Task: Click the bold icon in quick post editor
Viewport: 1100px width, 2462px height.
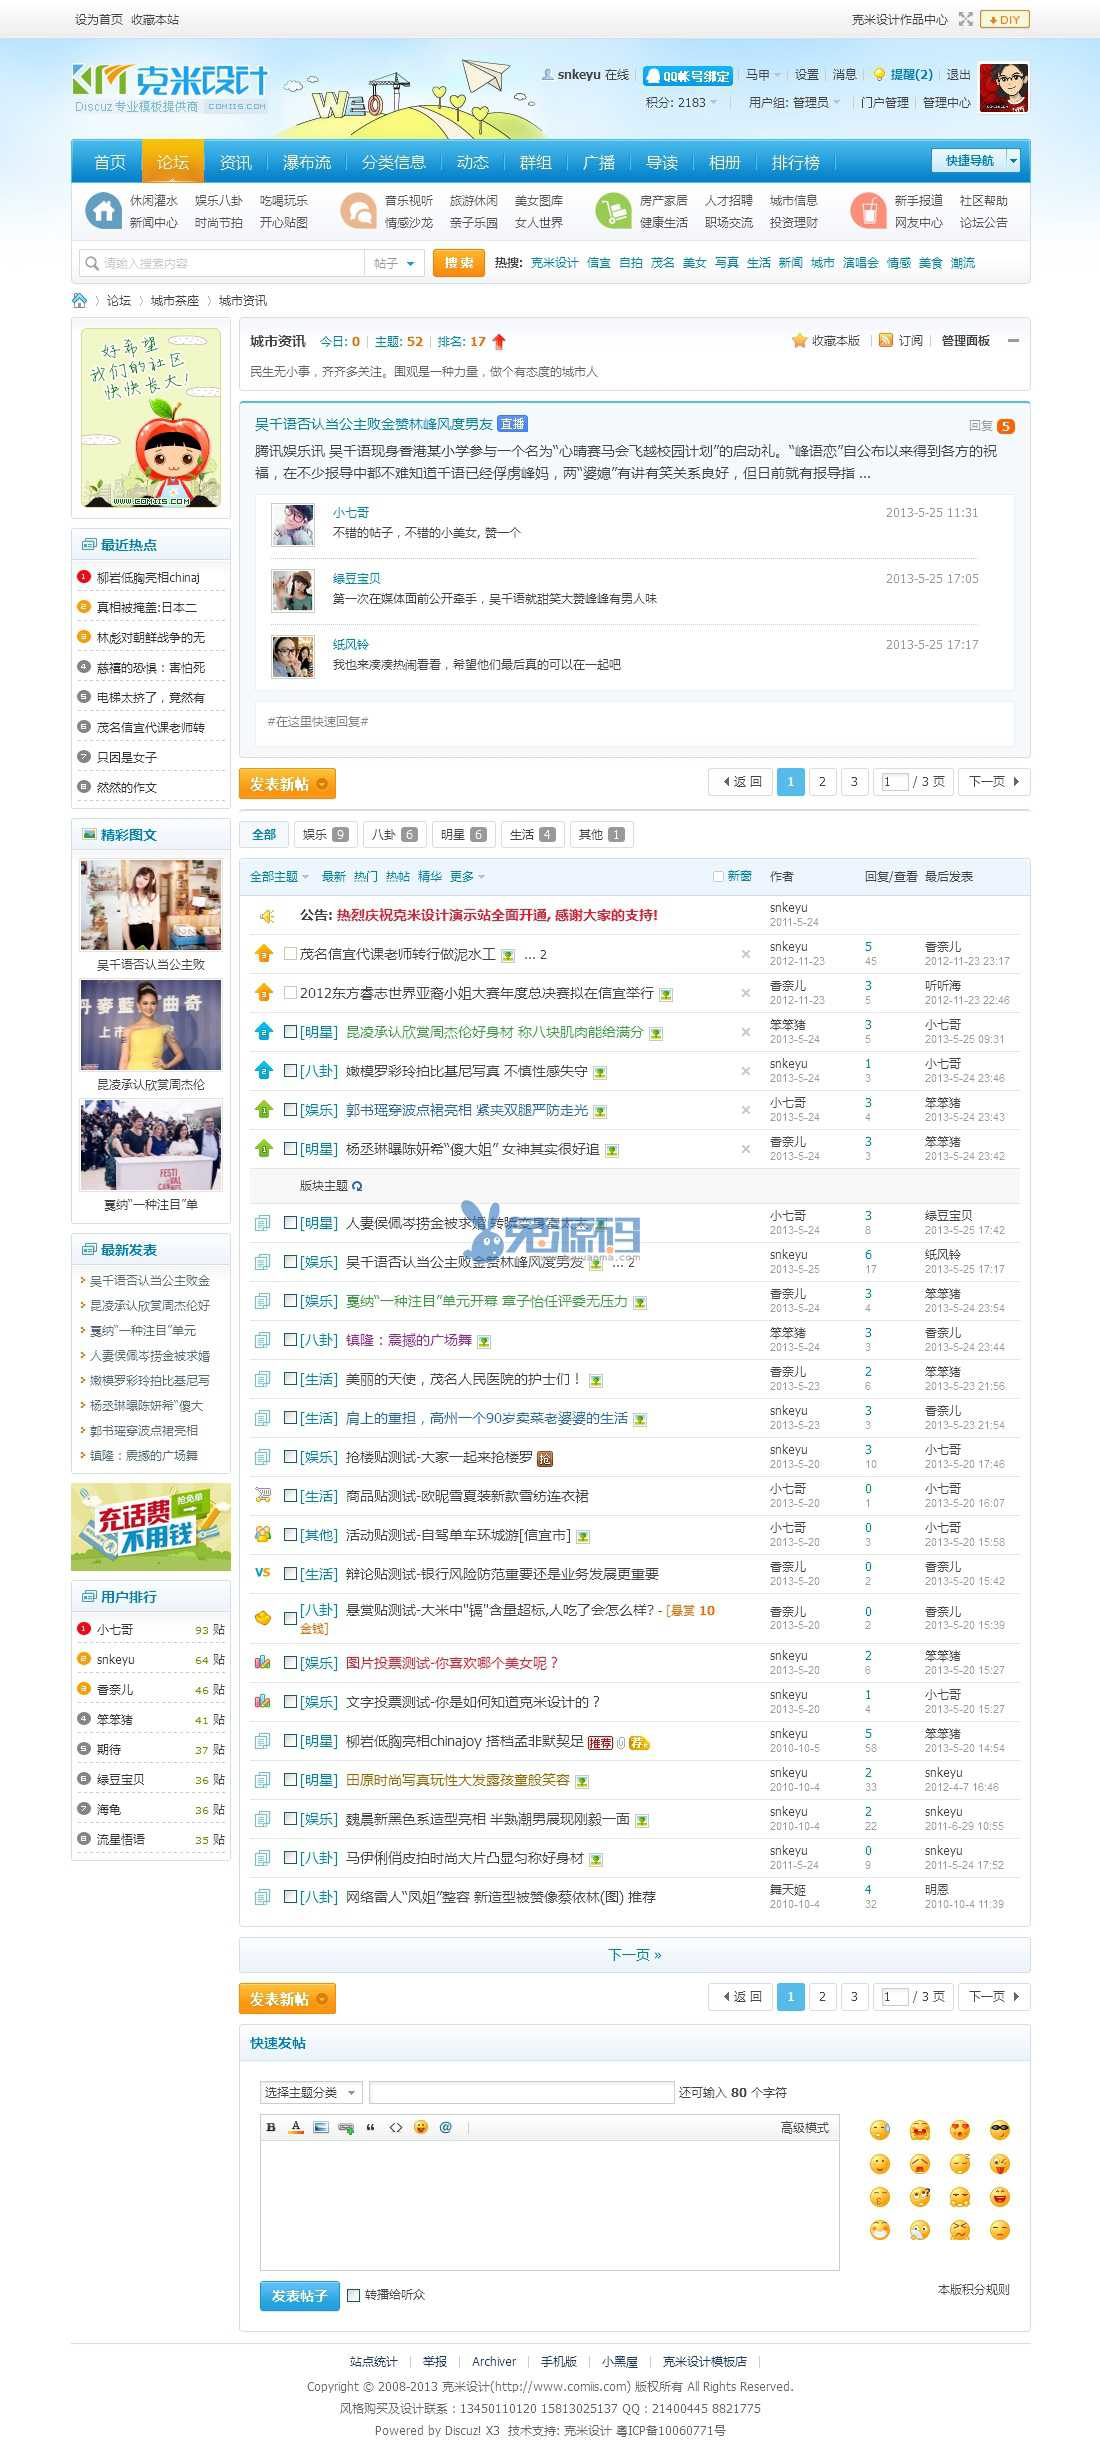Action: pos(271,2127)
